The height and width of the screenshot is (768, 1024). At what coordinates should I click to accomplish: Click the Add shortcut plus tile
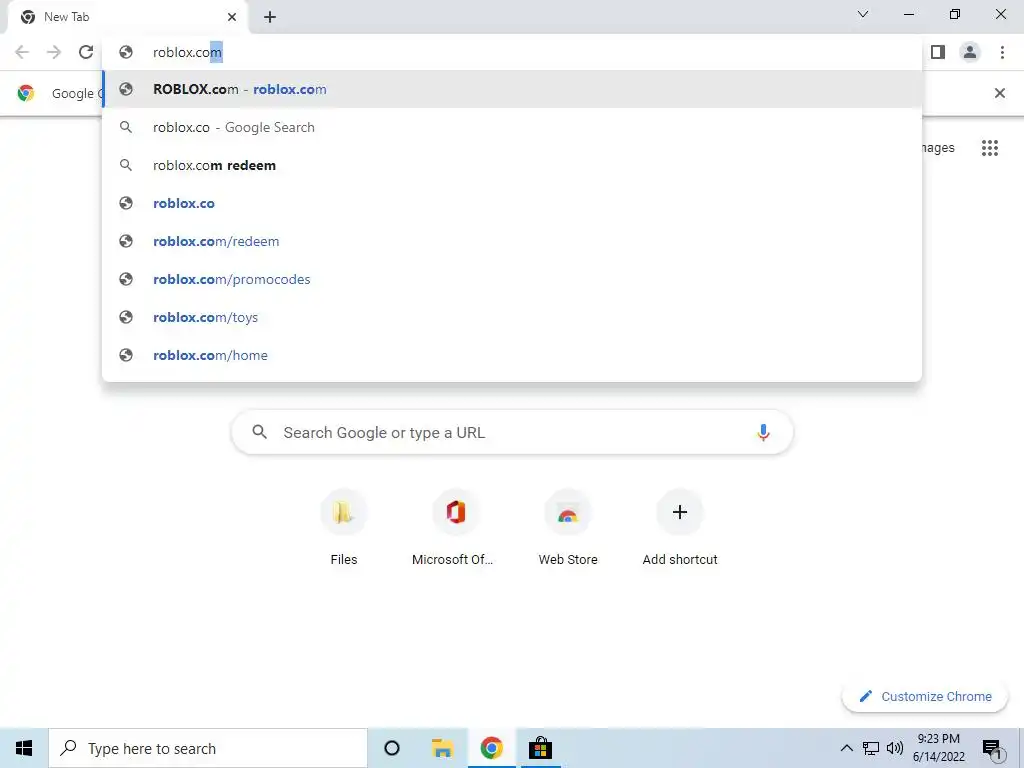pyautogui.click(x=680, y=528)
